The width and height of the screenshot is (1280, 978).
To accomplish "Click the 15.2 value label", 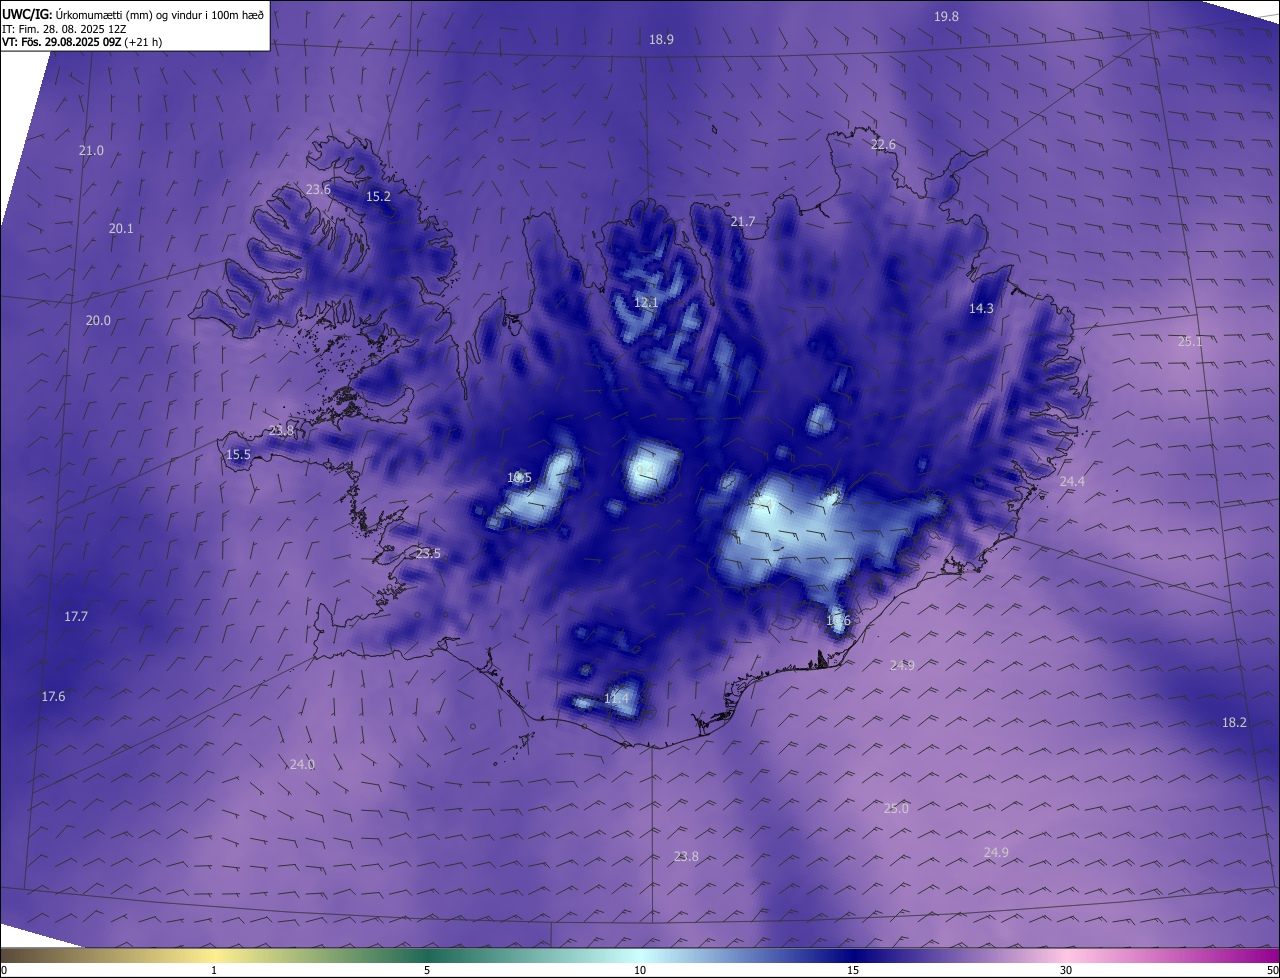I will click(378, 197).
